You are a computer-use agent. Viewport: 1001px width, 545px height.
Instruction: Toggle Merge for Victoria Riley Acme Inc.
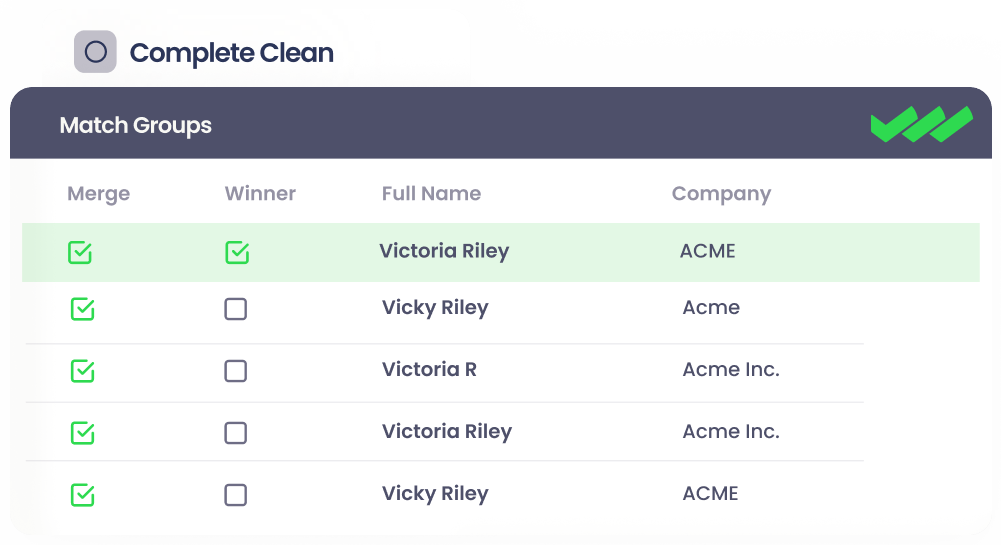tap(82, 433)
